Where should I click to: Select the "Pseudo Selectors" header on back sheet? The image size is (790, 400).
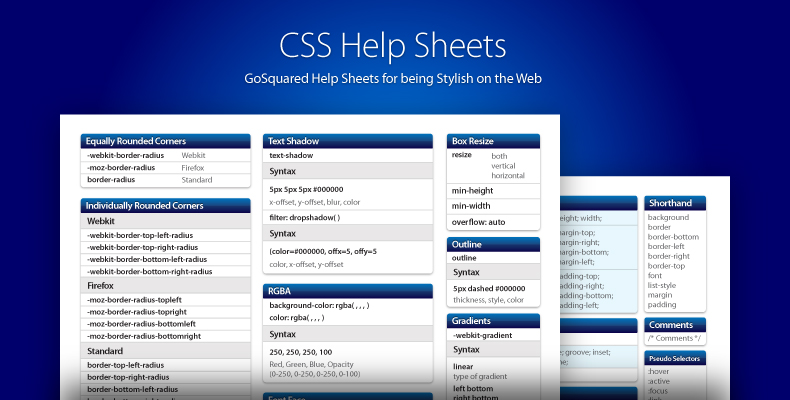(675, 359)
